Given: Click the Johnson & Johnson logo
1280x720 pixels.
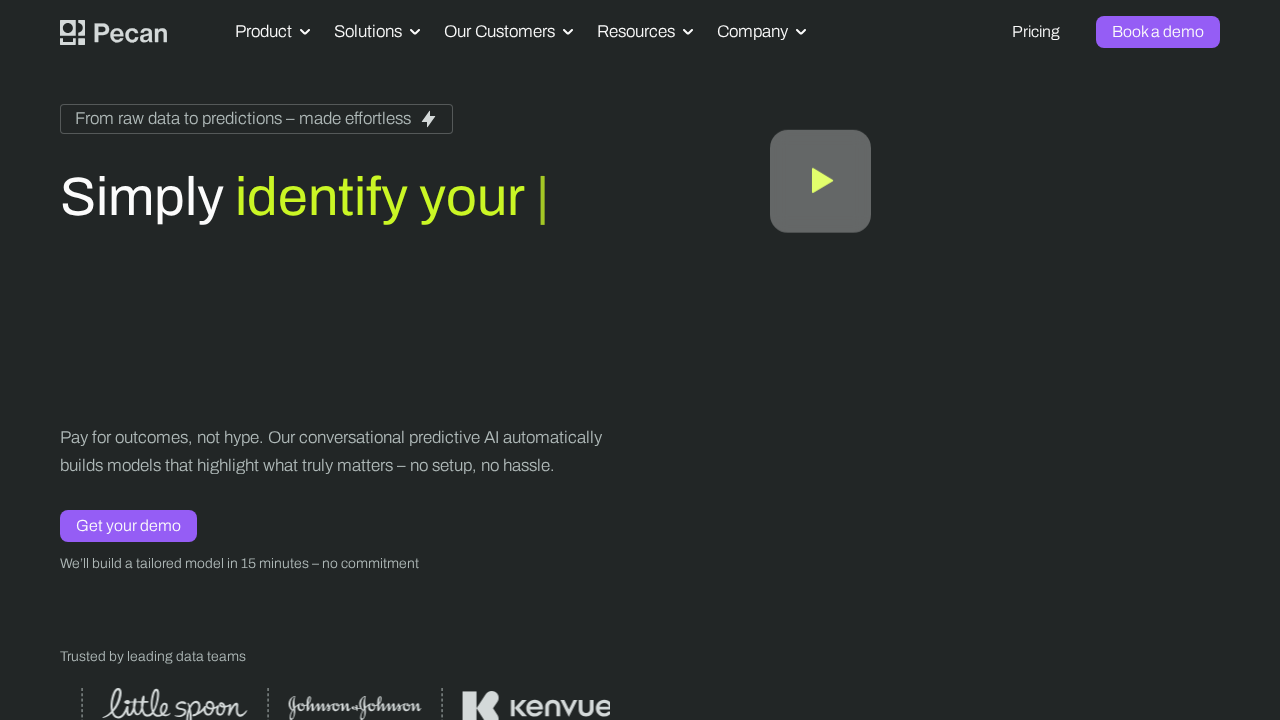Looking at the screenshot, I should pos(354,705).
